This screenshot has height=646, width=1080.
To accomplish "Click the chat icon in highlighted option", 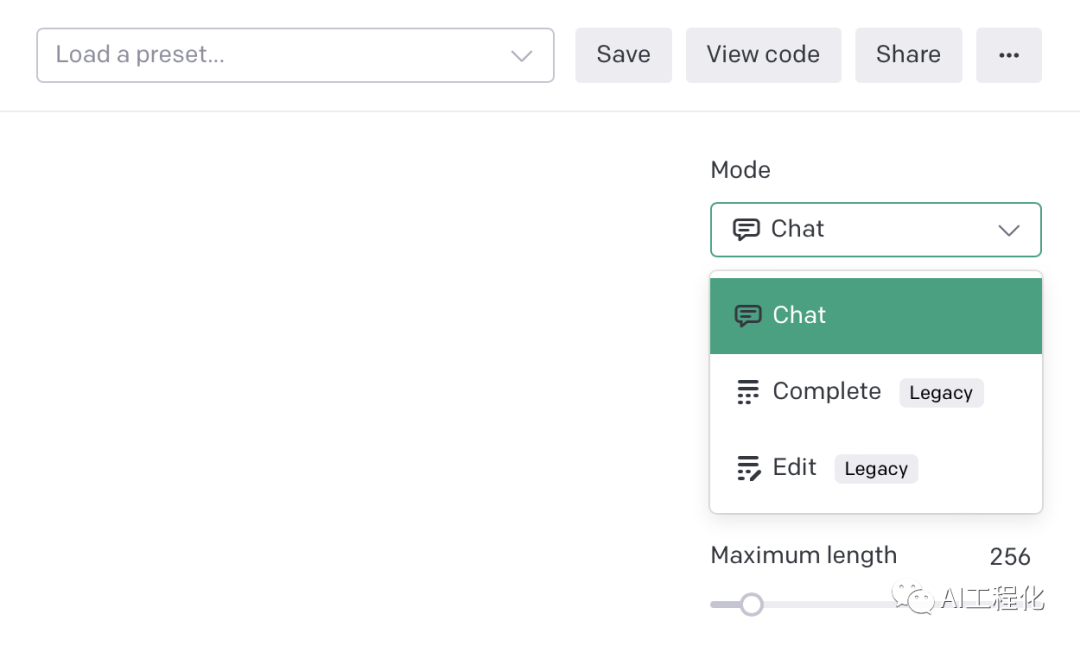I will pyautogui.click(x=748, y=316).
